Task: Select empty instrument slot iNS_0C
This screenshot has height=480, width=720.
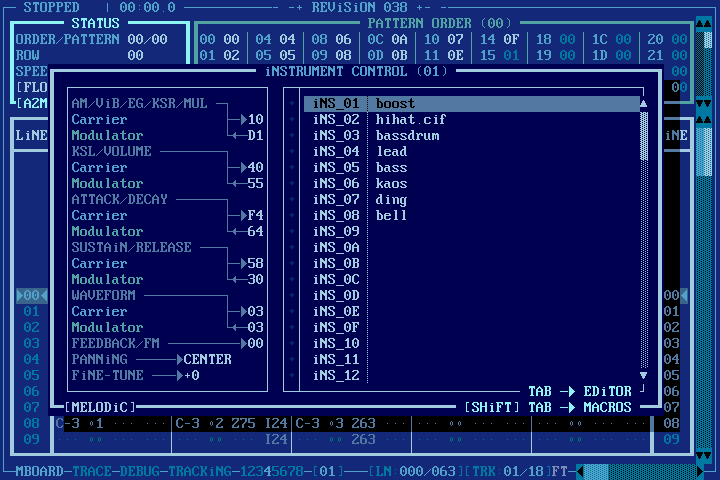Action: (x=472, y=280)
